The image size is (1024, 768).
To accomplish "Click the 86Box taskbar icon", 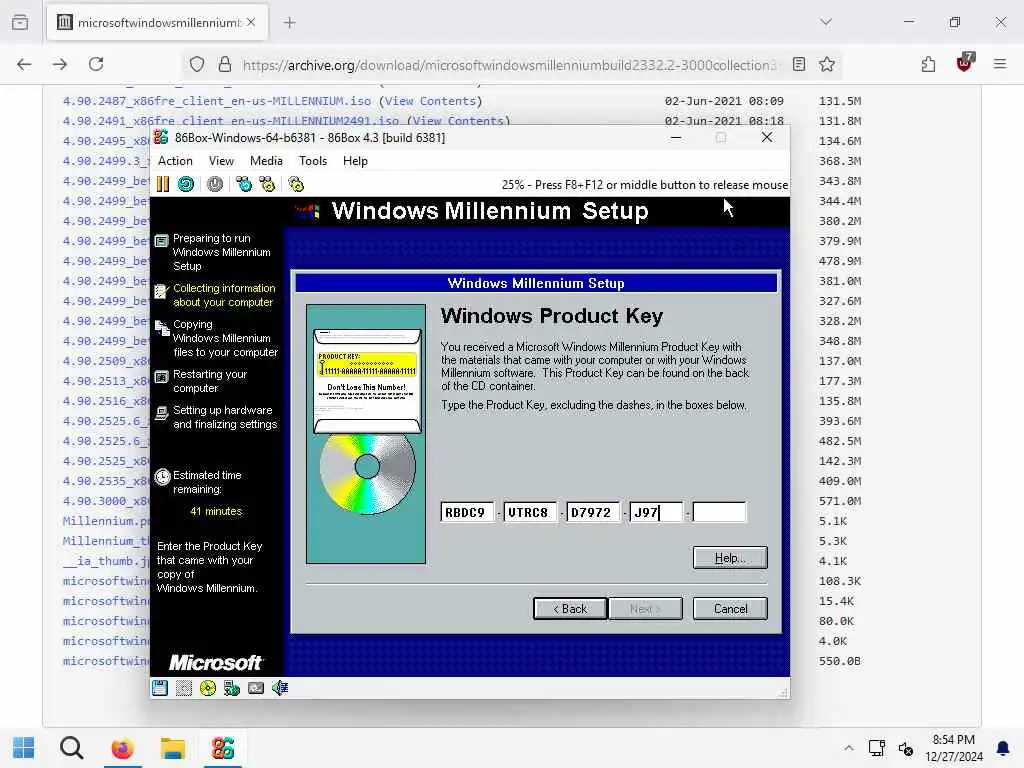I will tap(223, 748).
